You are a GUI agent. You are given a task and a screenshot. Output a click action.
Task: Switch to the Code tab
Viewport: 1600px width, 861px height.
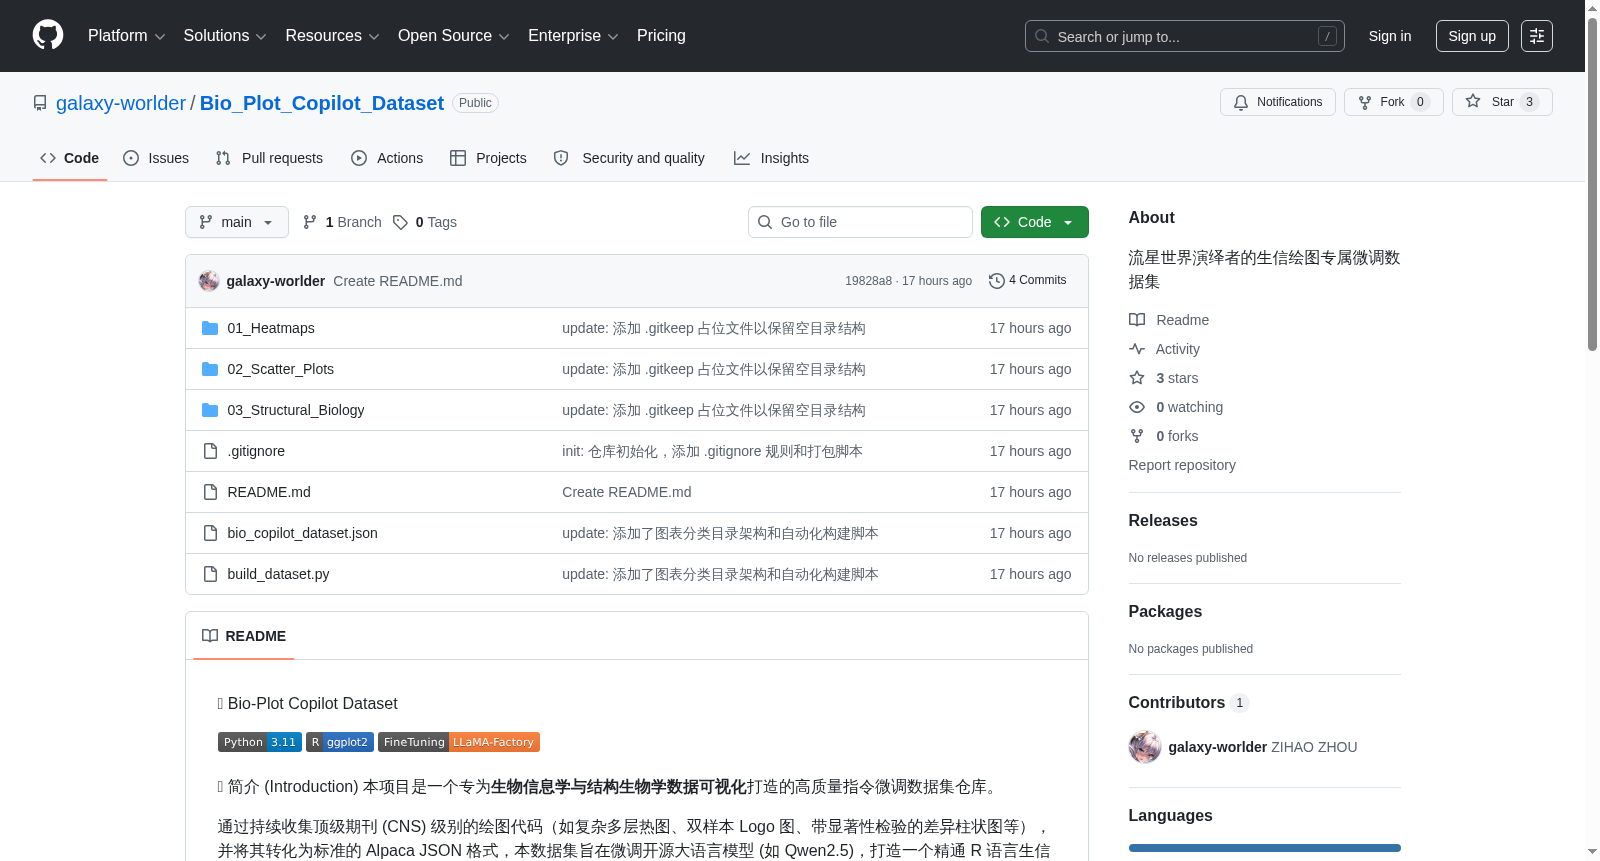click(70, 158)
